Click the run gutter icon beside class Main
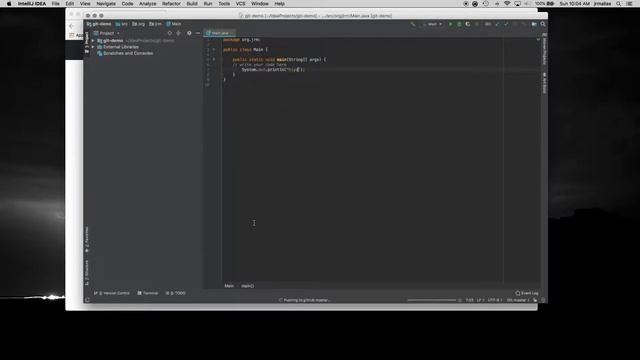The width and height of the screenshot is (640, 360). tap(213, 50)
